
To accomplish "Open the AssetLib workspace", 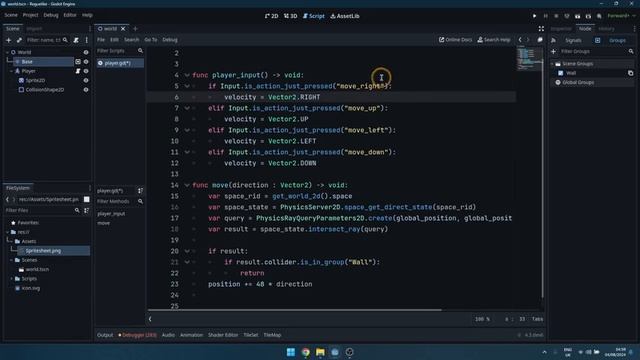I will point(345,16).
